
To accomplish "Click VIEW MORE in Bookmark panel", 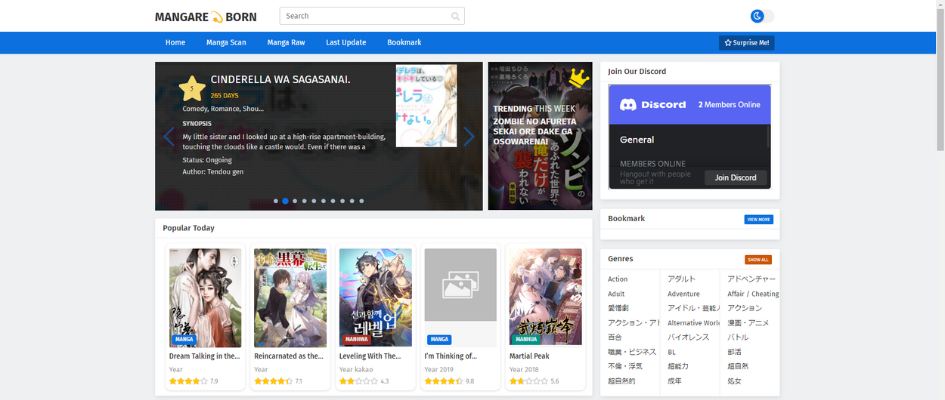I will tap(758, 219).
